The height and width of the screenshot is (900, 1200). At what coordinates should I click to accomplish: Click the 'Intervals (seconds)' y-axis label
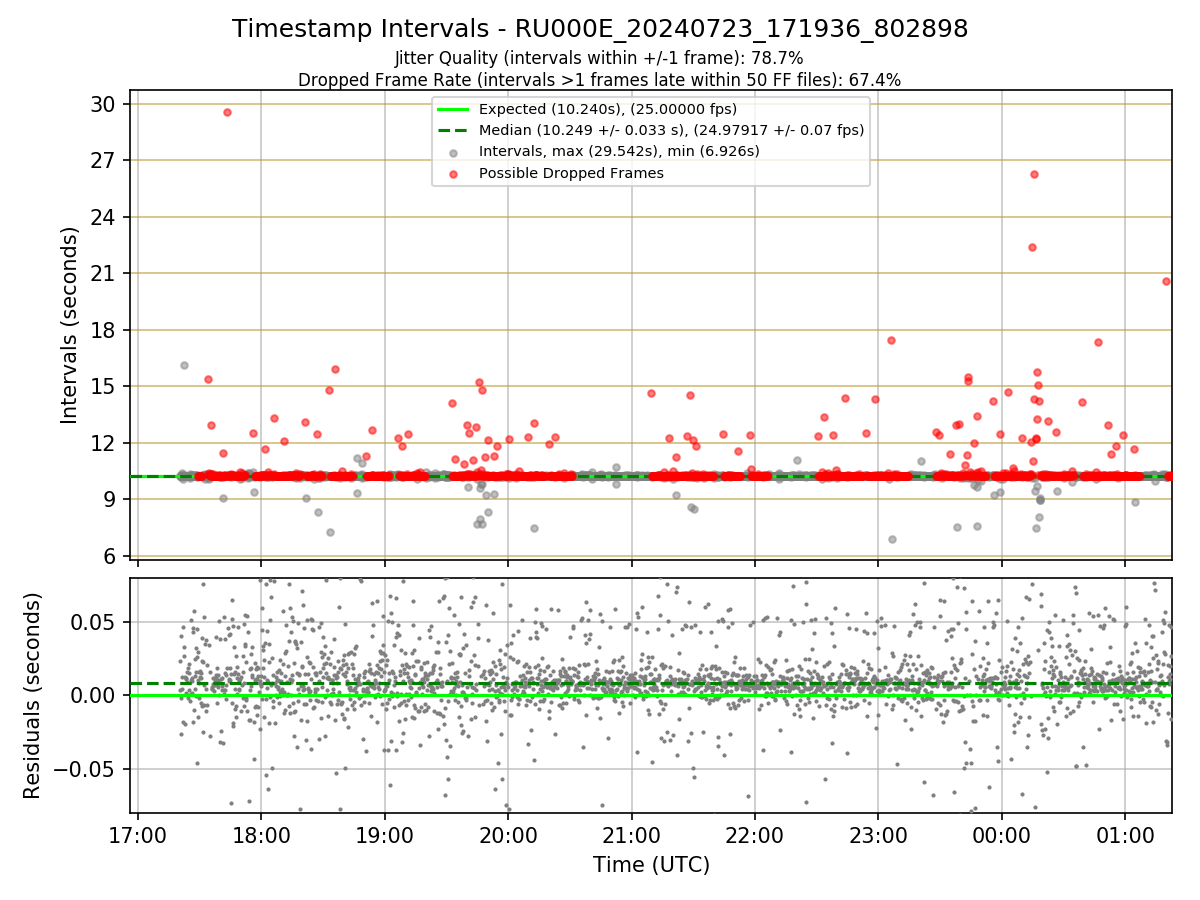click(70, 325)
